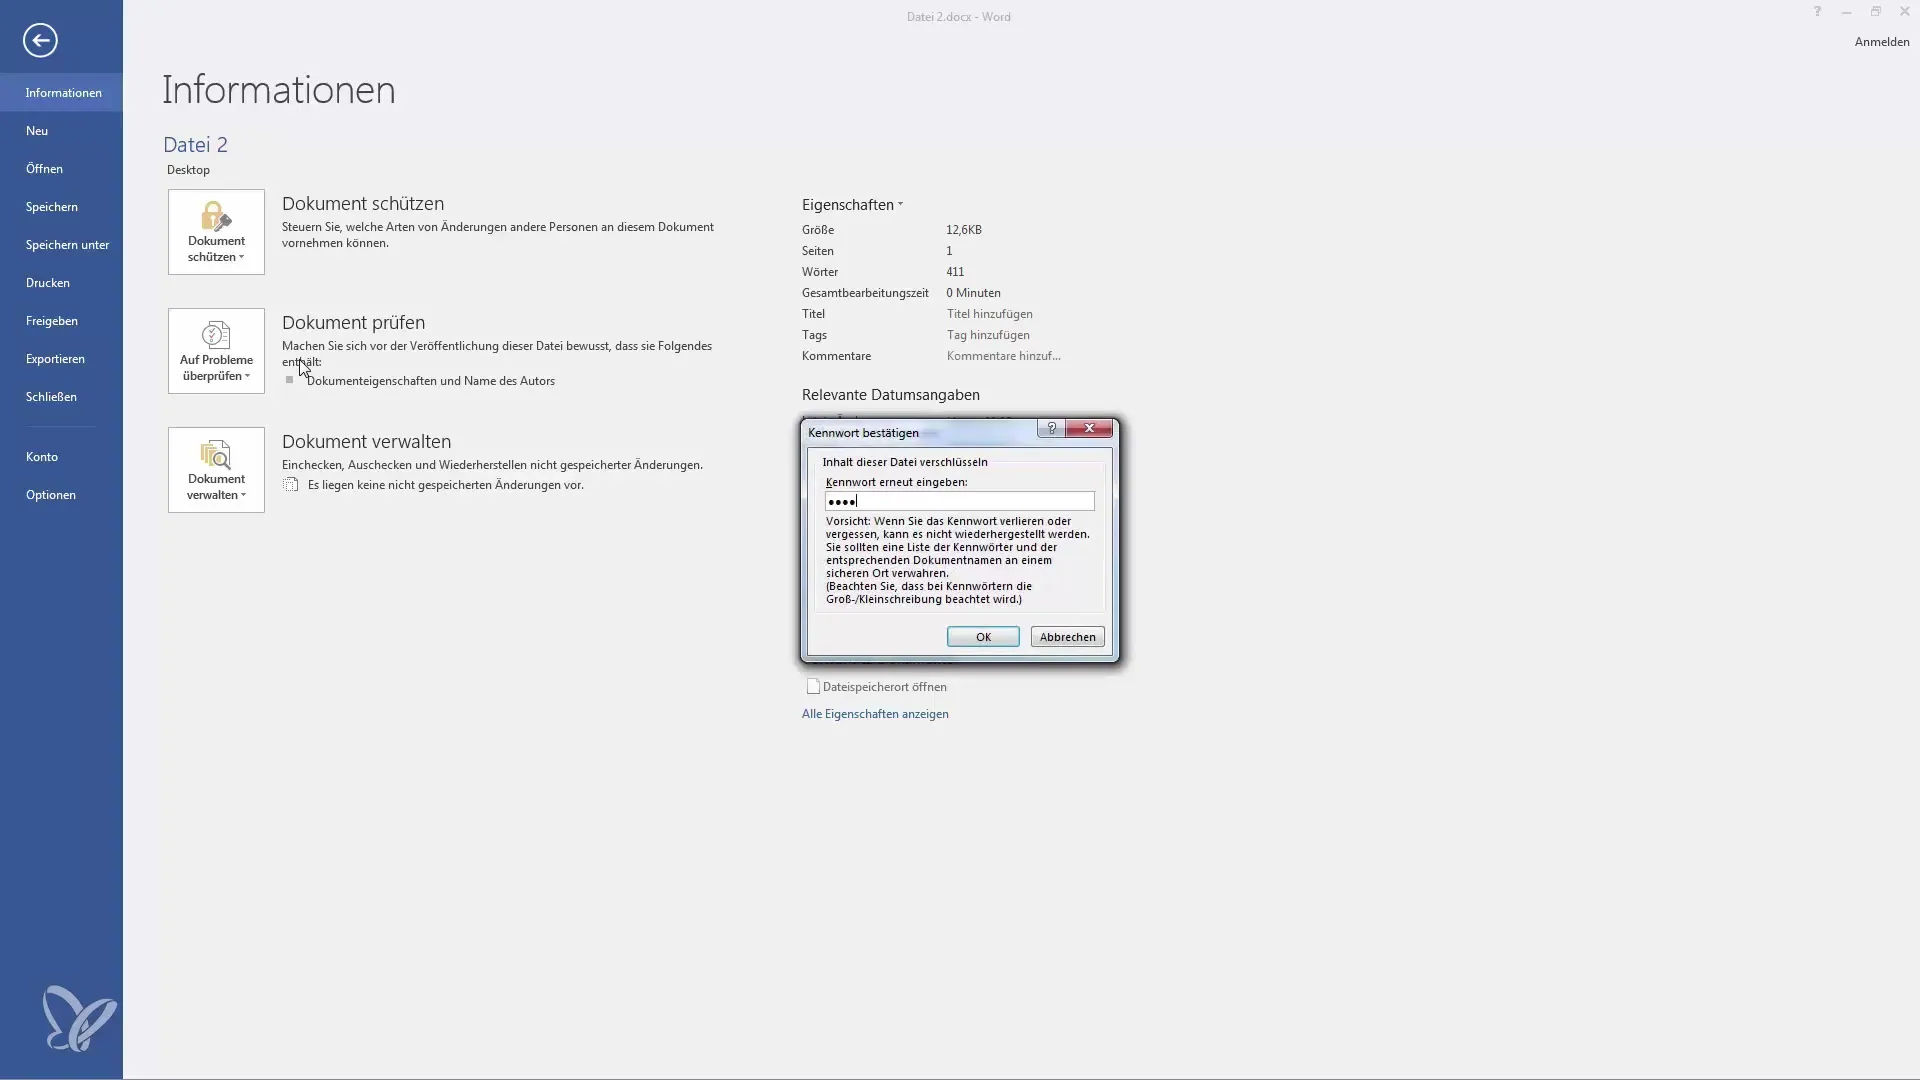Open the Auf Probleme überprüfen button
This screenshot has width=1920, height=1080.
(216, 351)
